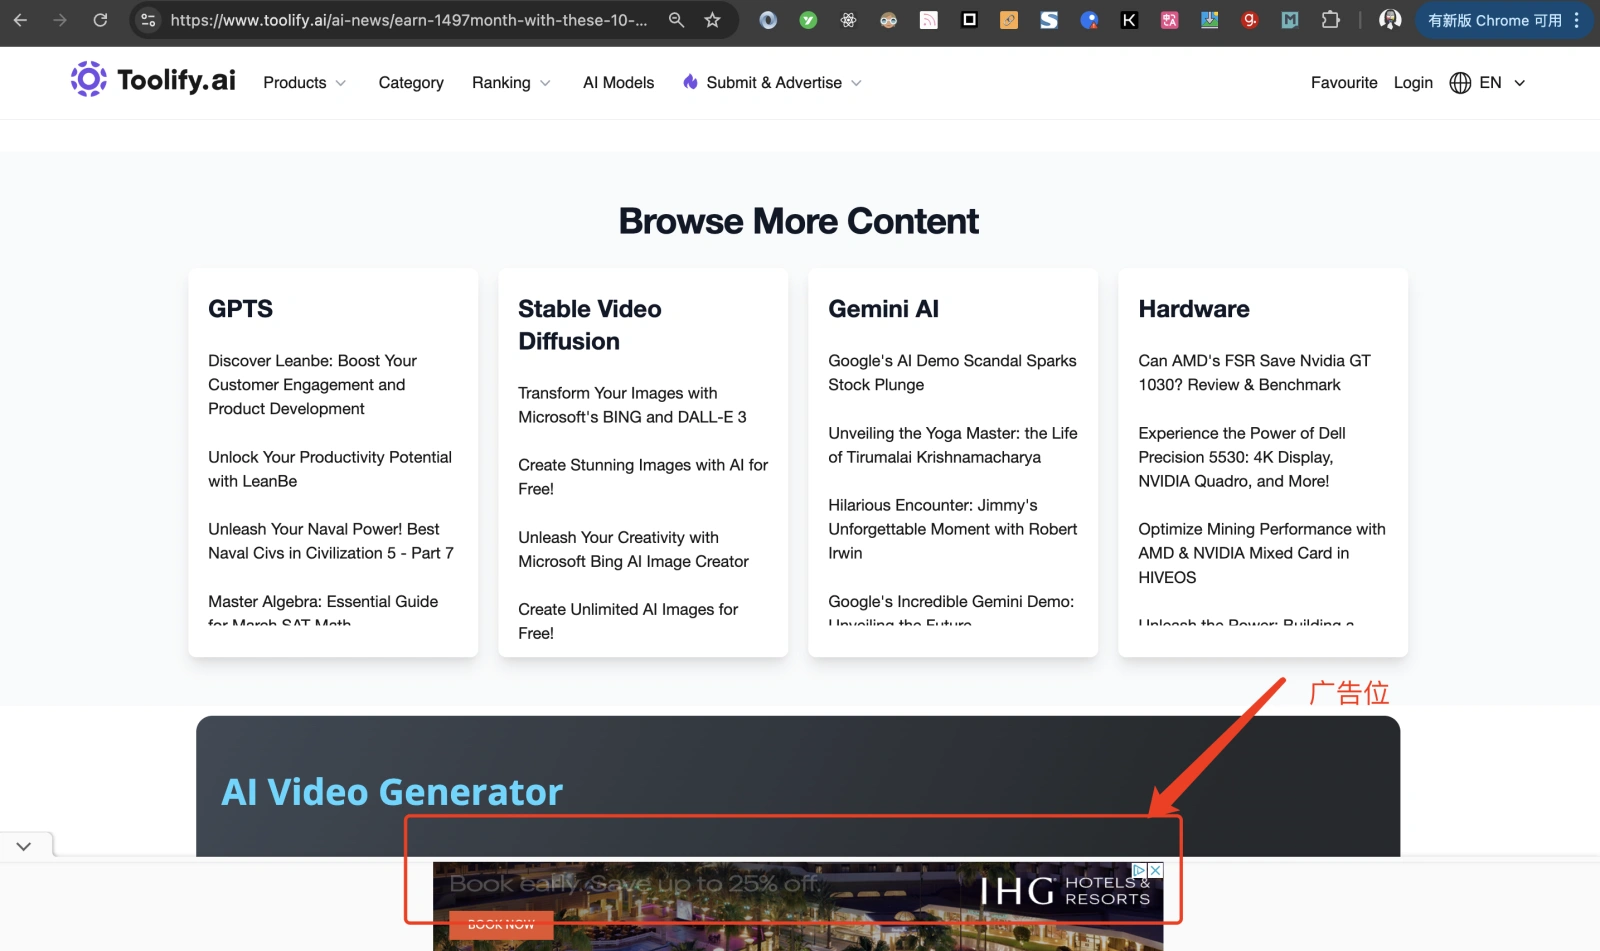
Task: Open the AI Models menu item
Action: (x=618, y=83)
